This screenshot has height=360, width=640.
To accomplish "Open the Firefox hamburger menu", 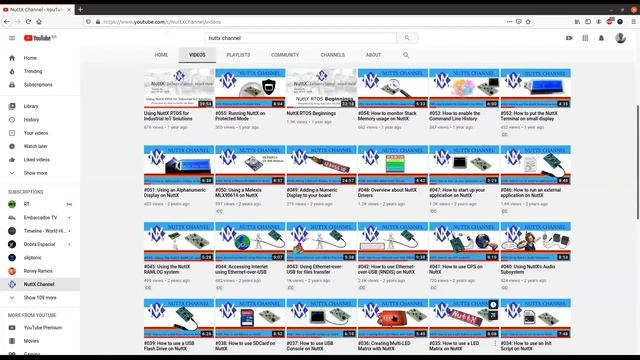I will 633,22.
